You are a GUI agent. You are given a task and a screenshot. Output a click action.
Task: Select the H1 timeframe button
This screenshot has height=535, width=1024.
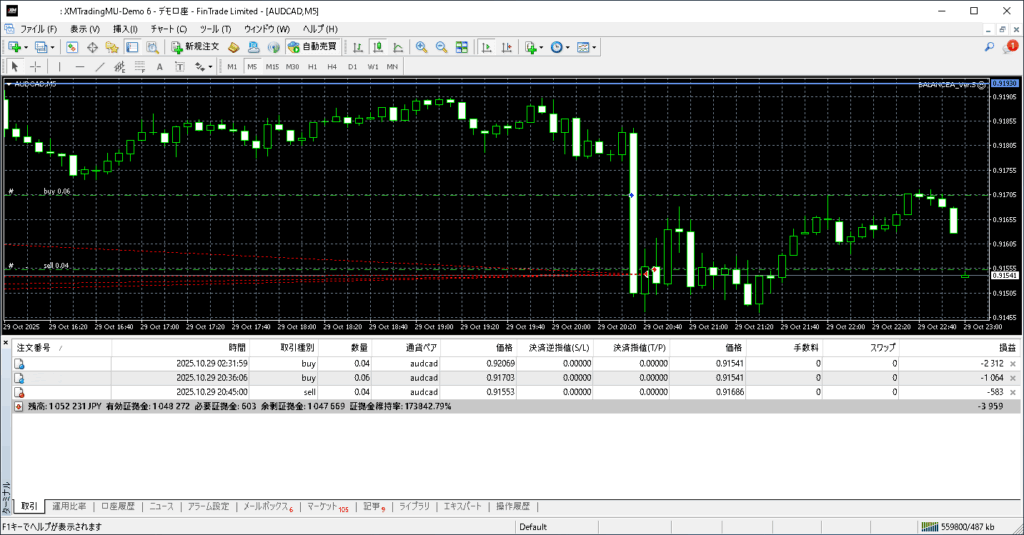click(x=312, y=66)
